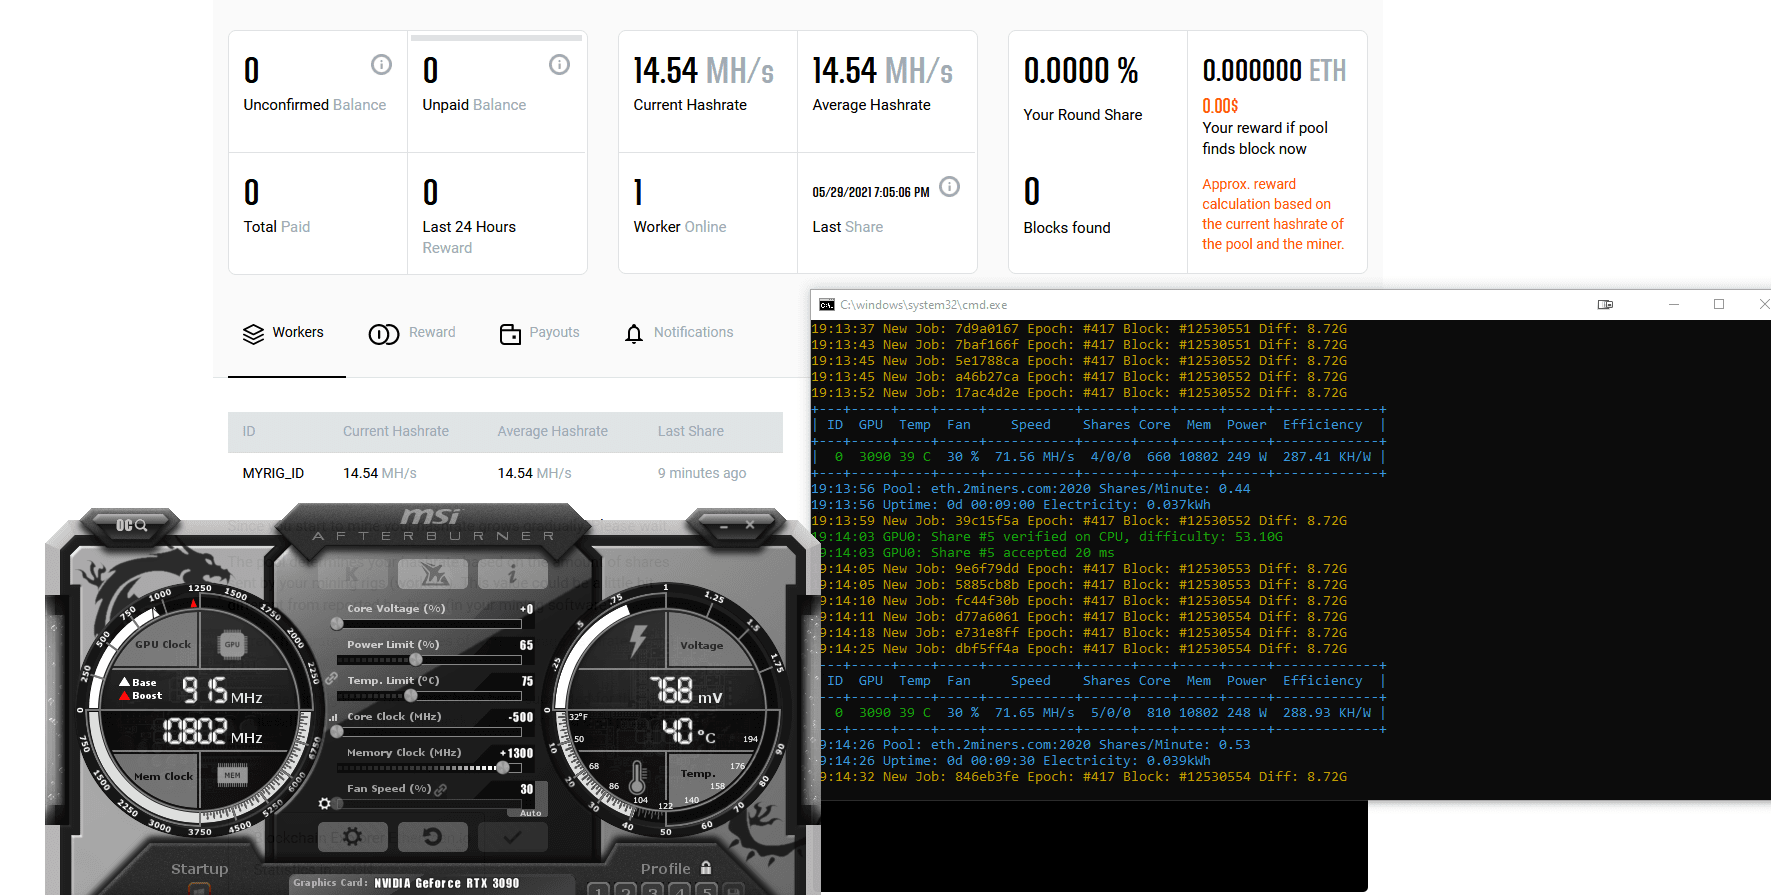Click the Core Clock value -500
The image size is (1771, 895).
click(x=520, y=717)
